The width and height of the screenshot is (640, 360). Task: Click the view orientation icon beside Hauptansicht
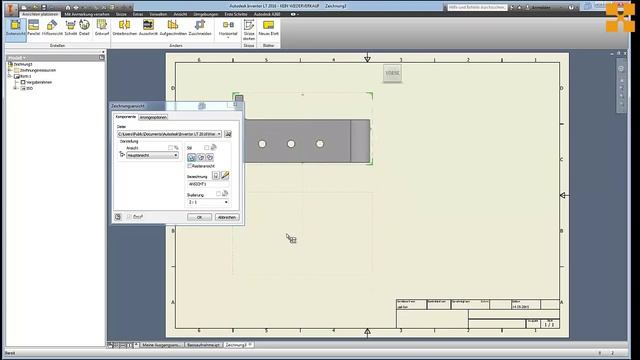tap(122, 155)
